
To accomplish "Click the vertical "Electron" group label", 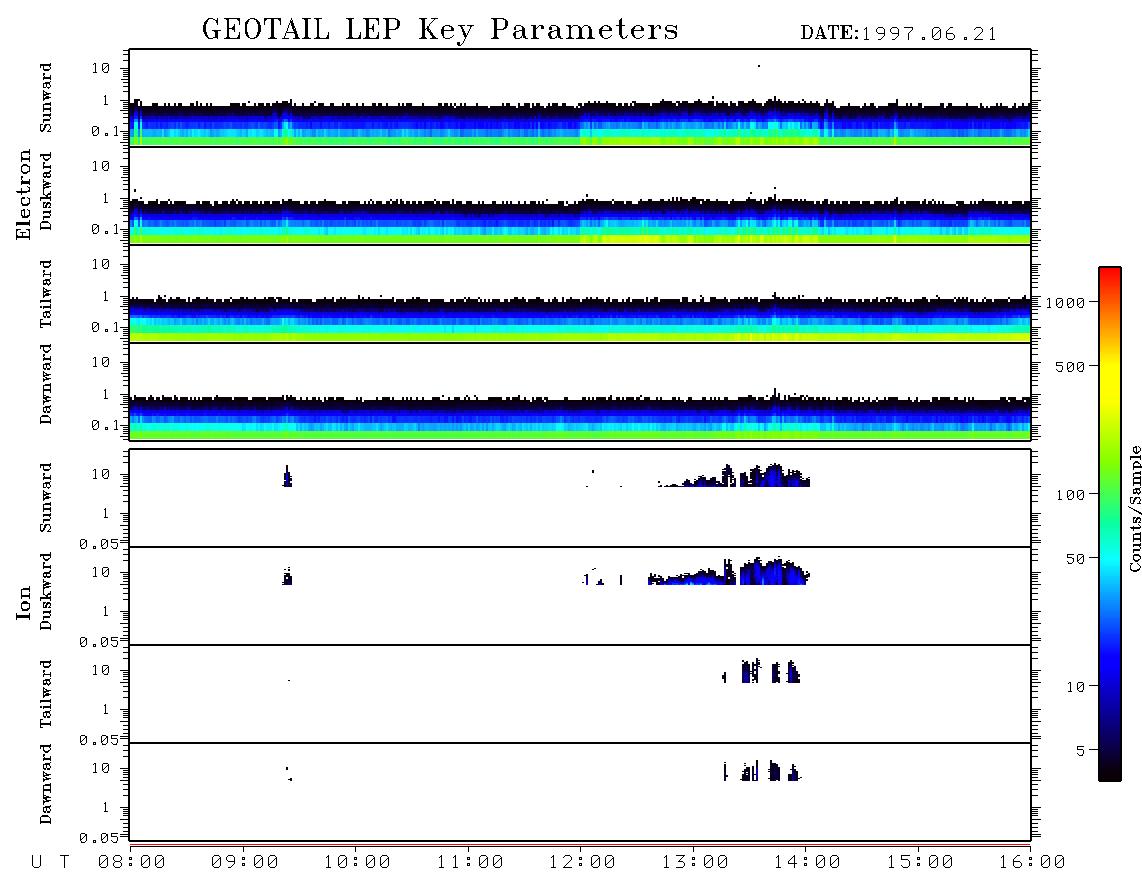I will point(23,195).
